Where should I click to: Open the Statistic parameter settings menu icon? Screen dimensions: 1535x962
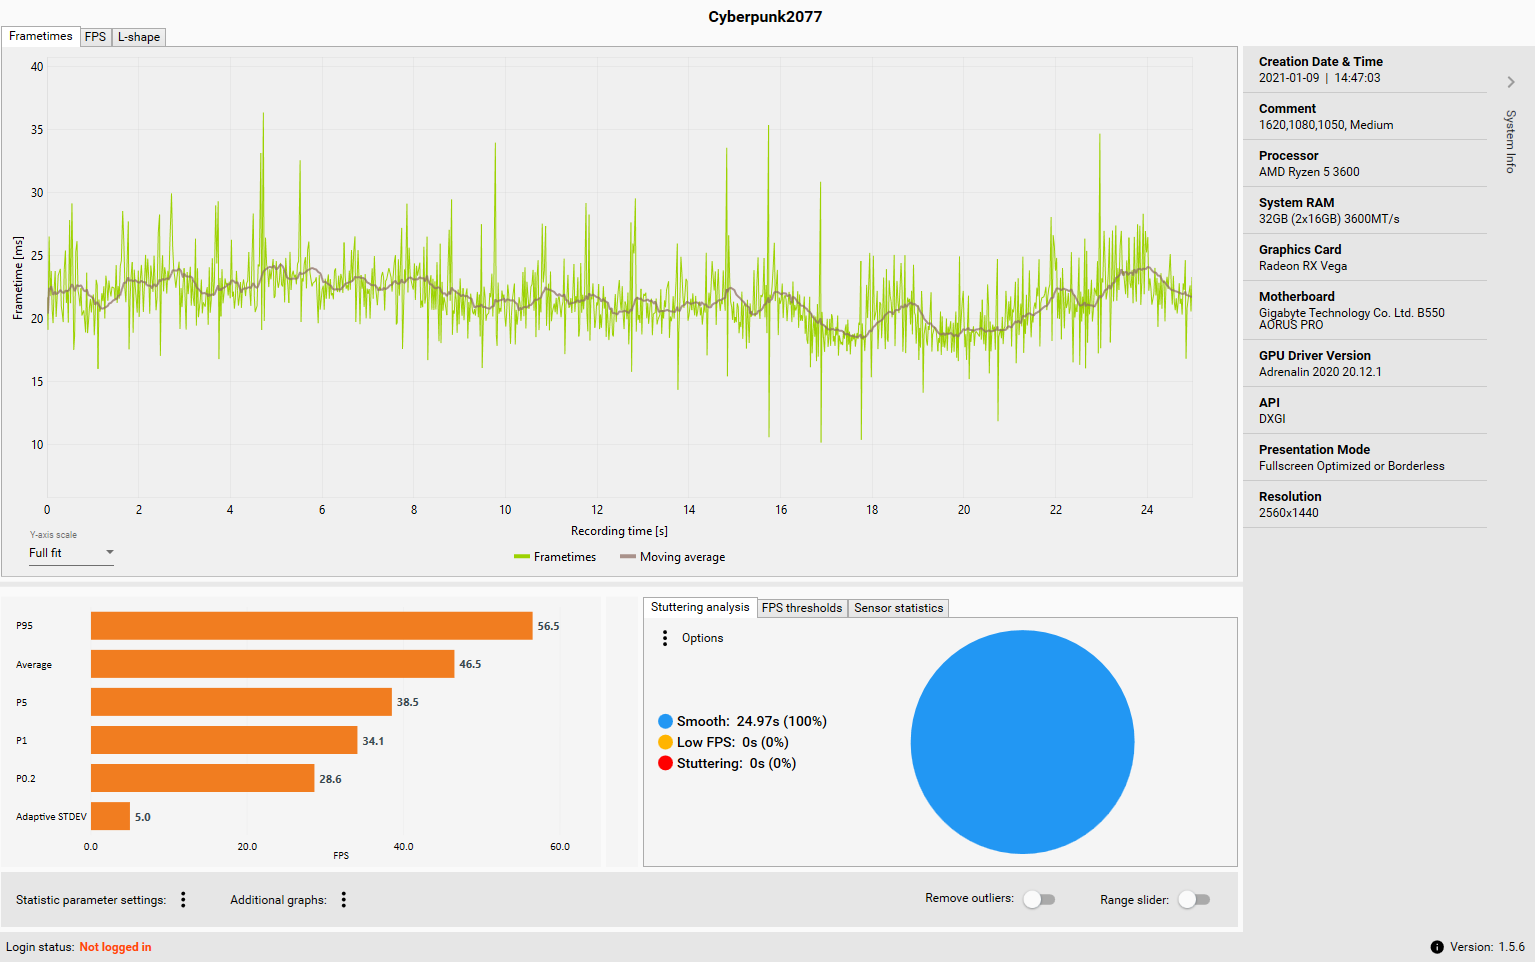tap(183, 900)
